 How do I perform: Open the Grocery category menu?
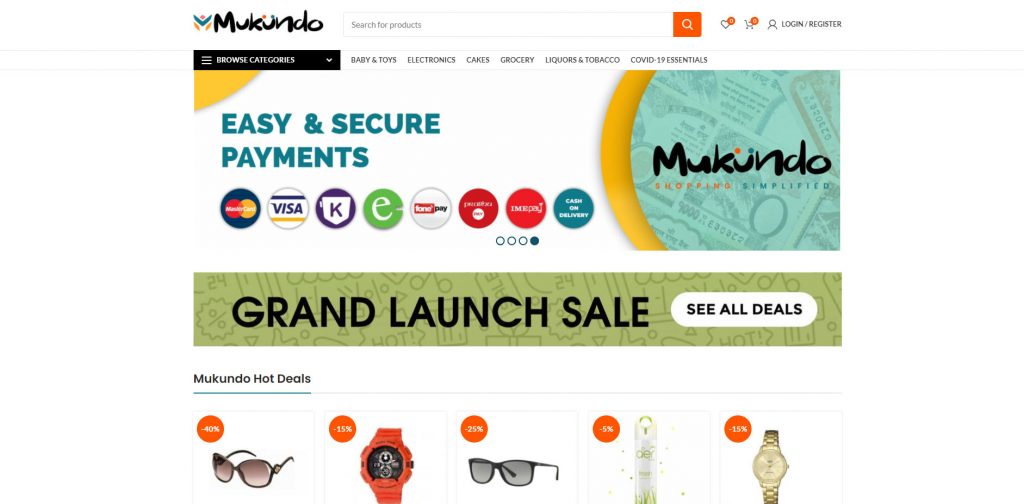click(x=517, y=60)
